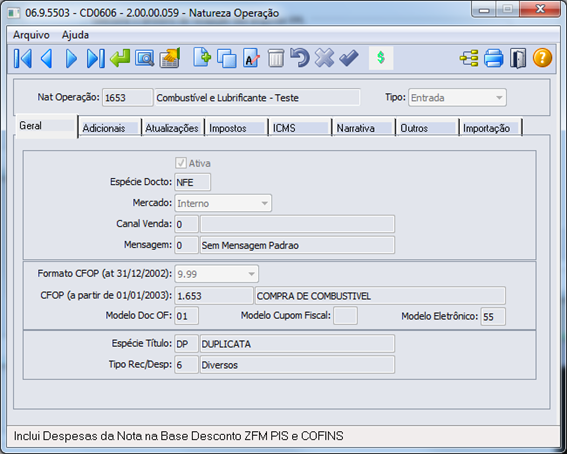Click the empty Canal Venda description field
Image resolution: width=567 pixels, height=454 pixels.
[x=297, y=224]
